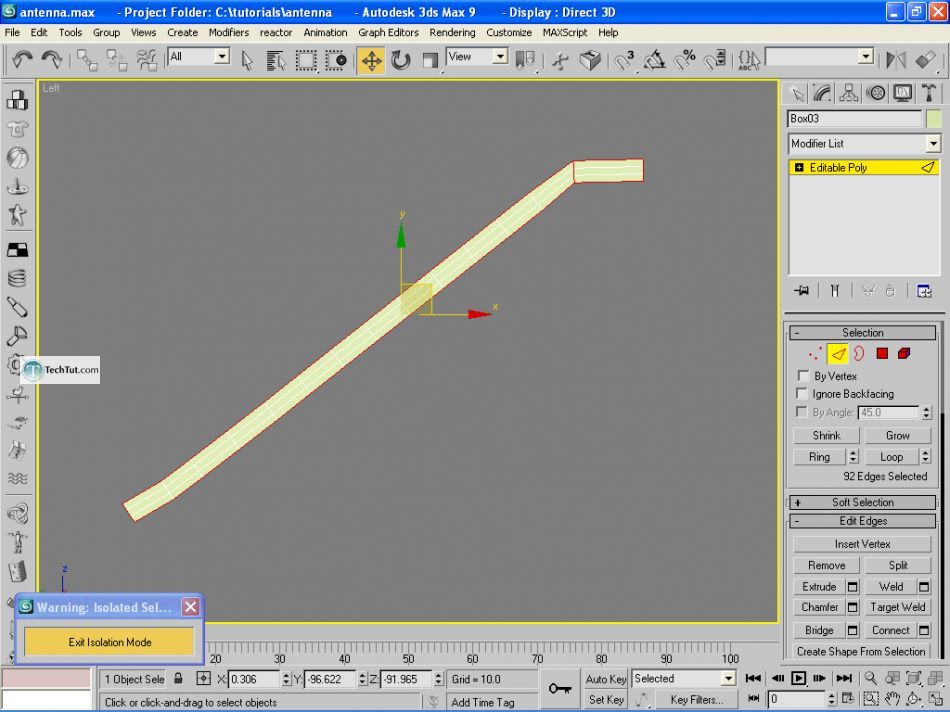Open the Display command panel tab

902,93
